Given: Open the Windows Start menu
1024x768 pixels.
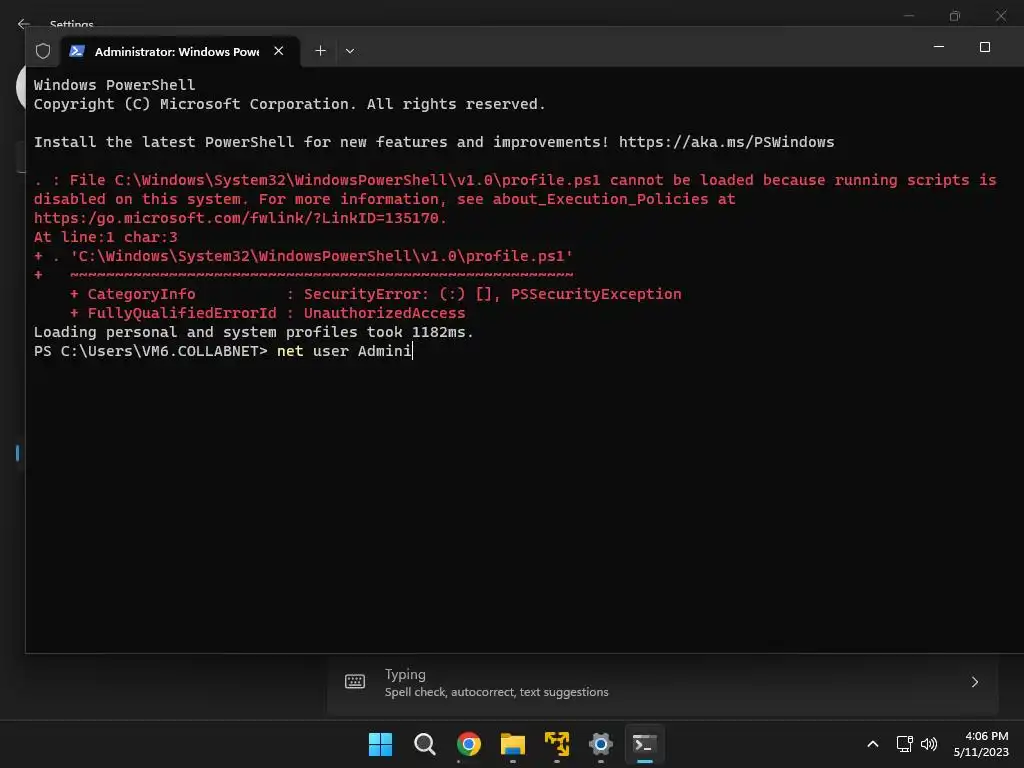Looking at the screenshot, I should point(380,744).
